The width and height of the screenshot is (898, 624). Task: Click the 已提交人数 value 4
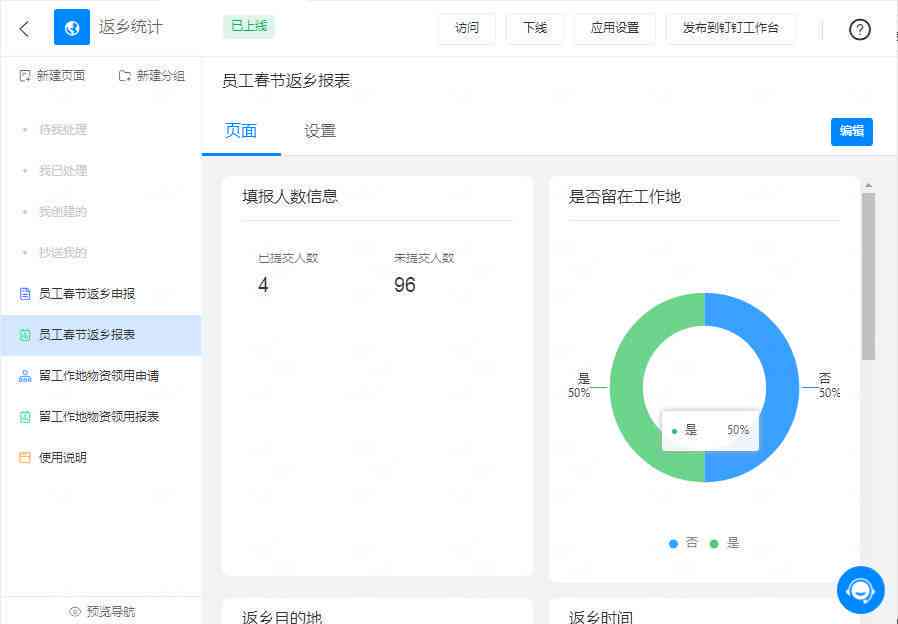point(263,285)
